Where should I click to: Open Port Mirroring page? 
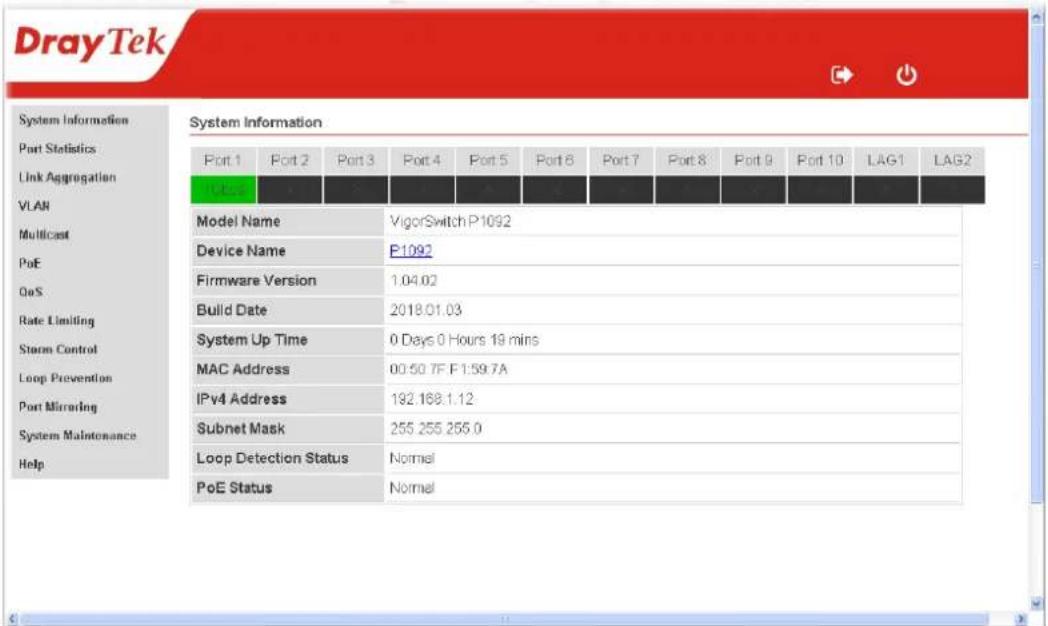point(58,407)
